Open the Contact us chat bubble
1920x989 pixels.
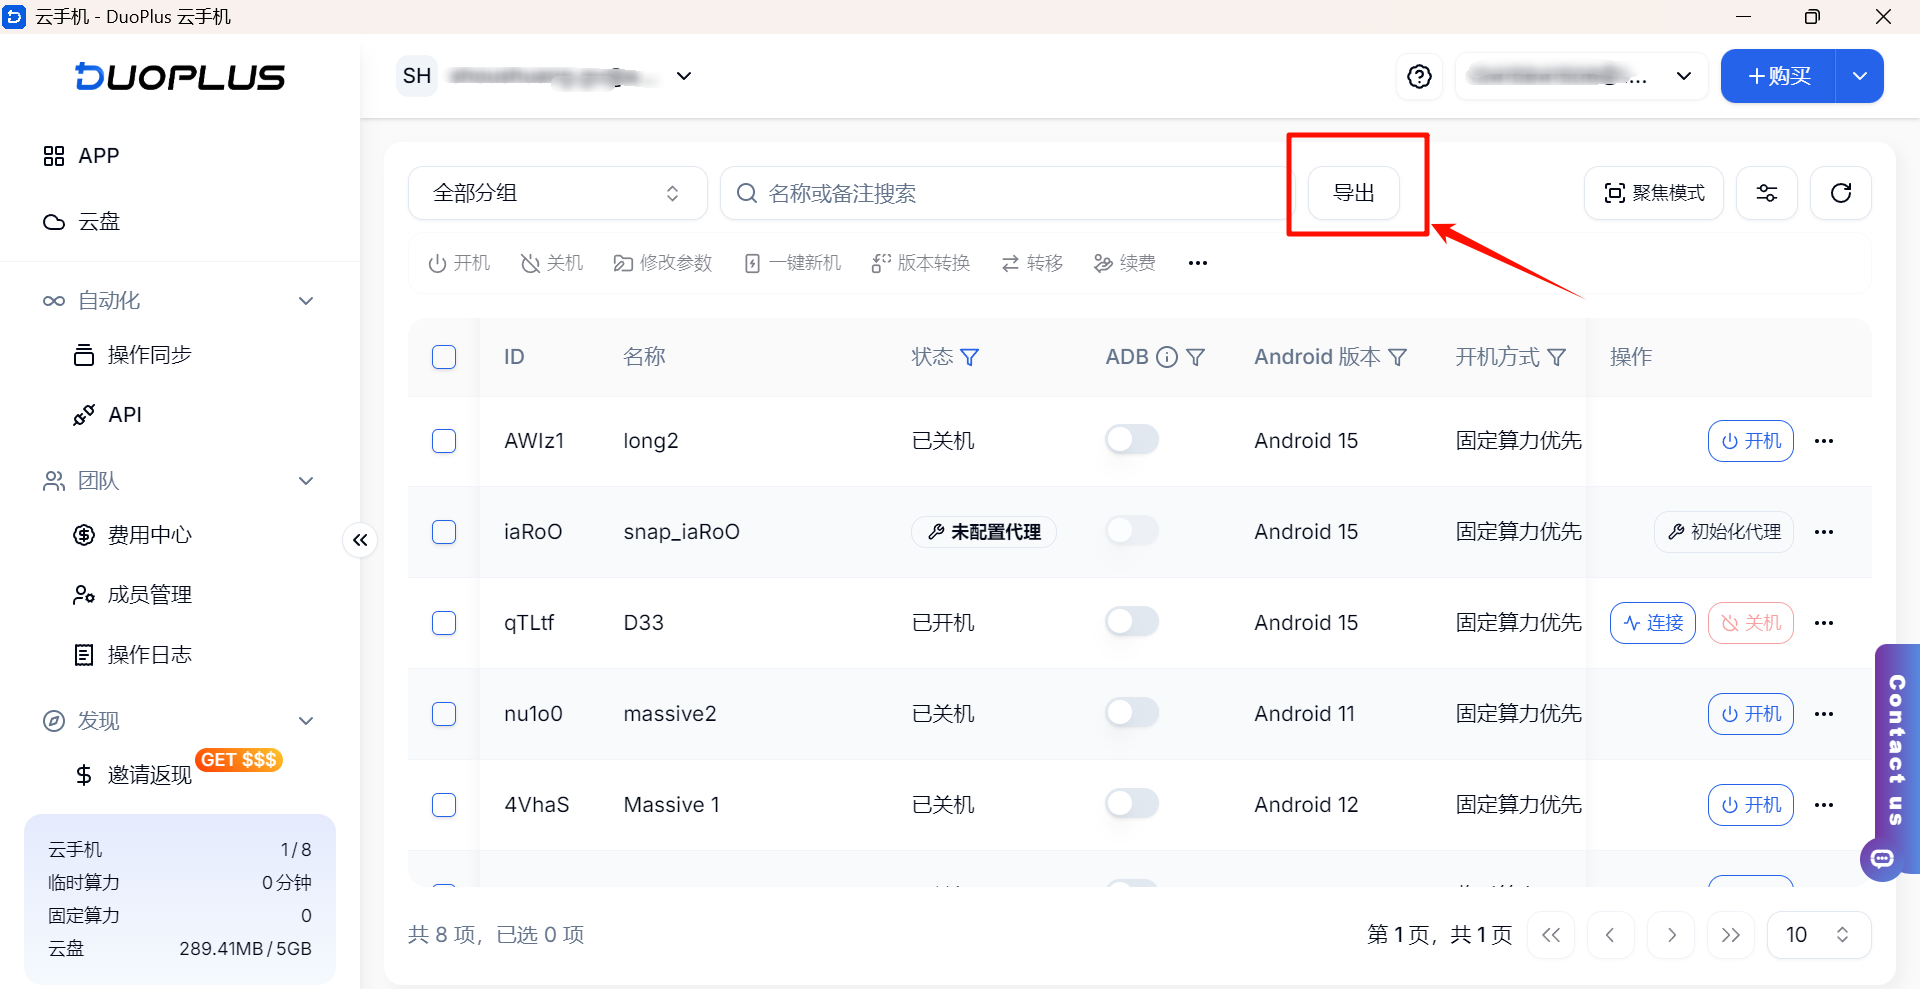pyautogui.click(x=1882, y=858)
